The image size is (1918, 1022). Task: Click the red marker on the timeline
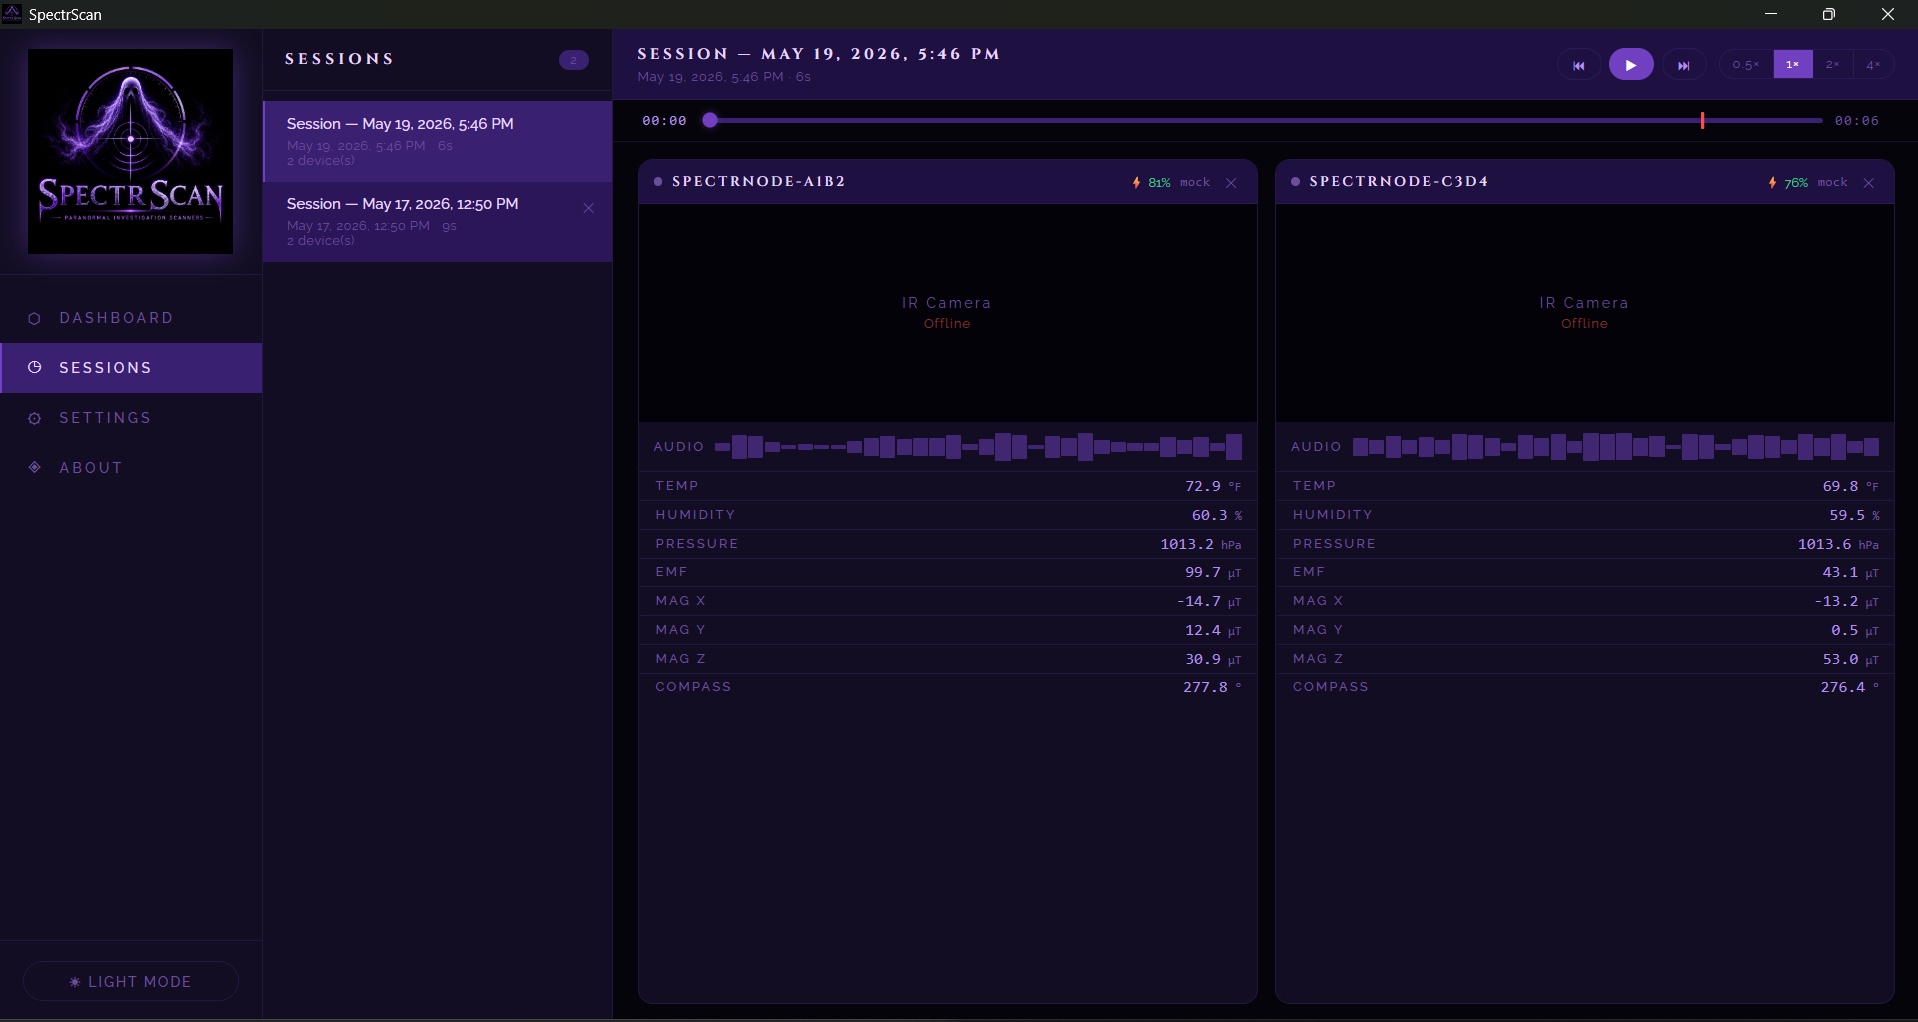[x=1702, y=120]
